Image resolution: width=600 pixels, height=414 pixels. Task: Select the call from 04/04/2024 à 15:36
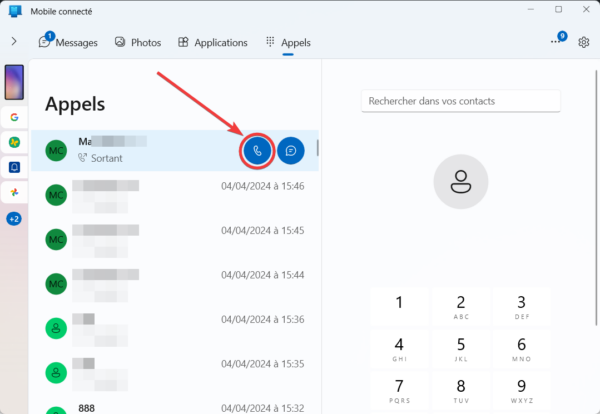click(x=175, y=328)
